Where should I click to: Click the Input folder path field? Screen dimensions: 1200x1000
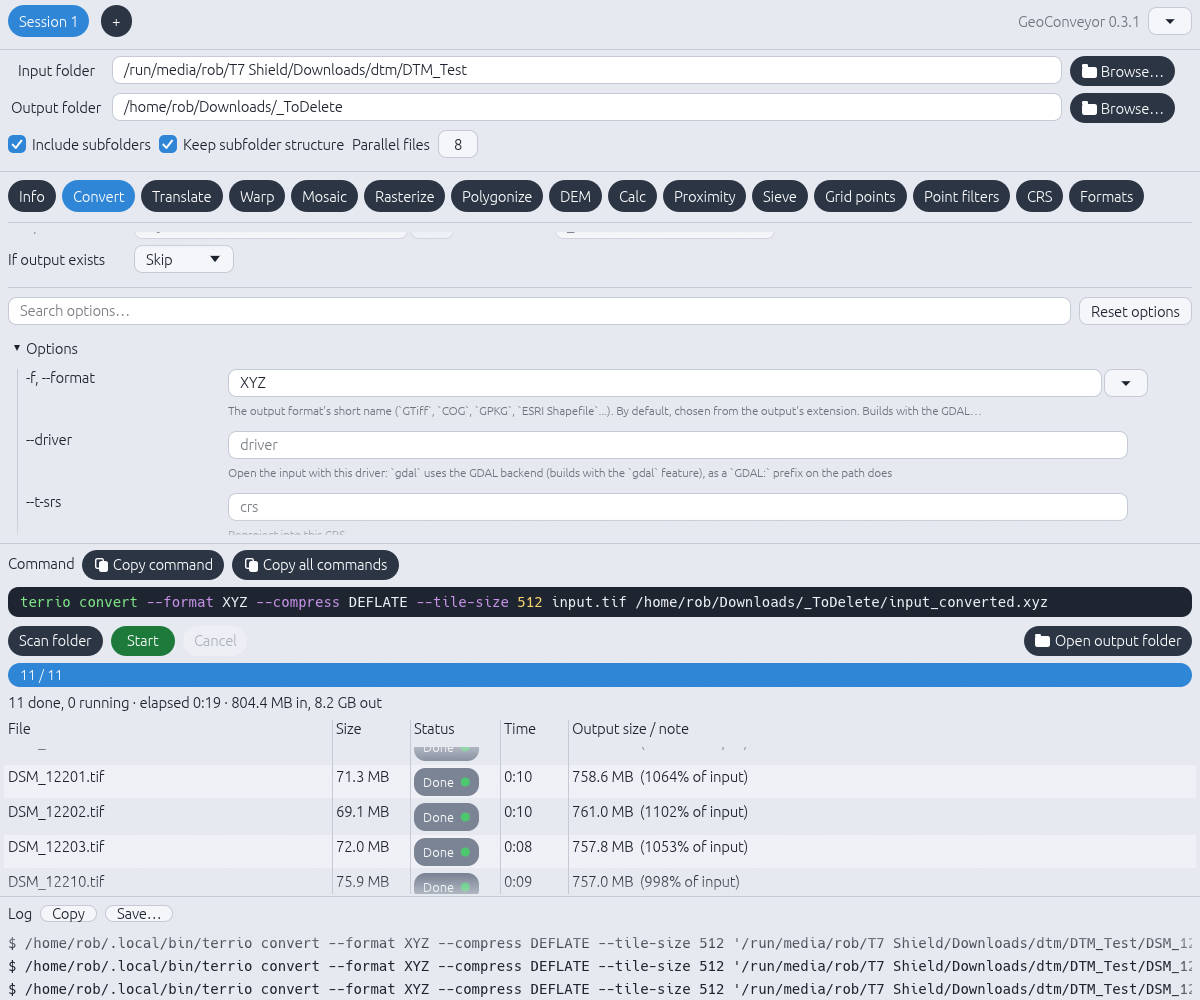click(586, 70)
